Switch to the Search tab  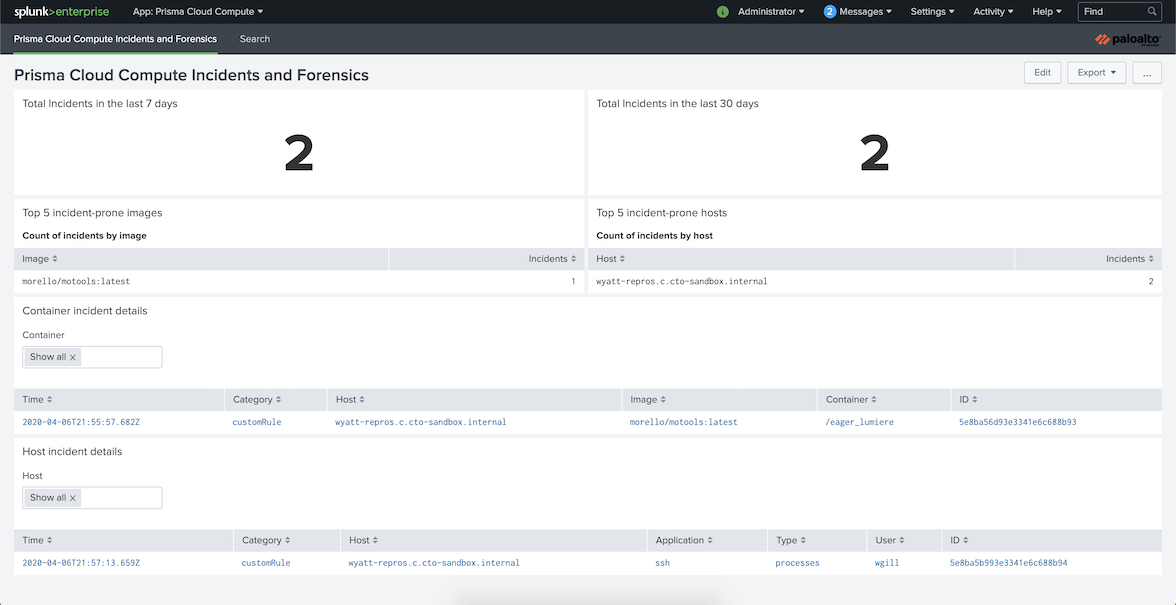[255, 39]
